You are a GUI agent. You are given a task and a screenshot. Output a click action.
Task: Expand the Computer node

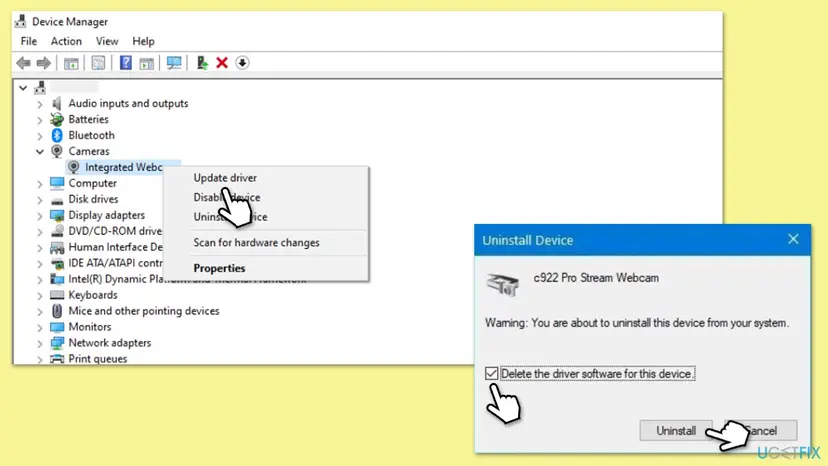40,184
